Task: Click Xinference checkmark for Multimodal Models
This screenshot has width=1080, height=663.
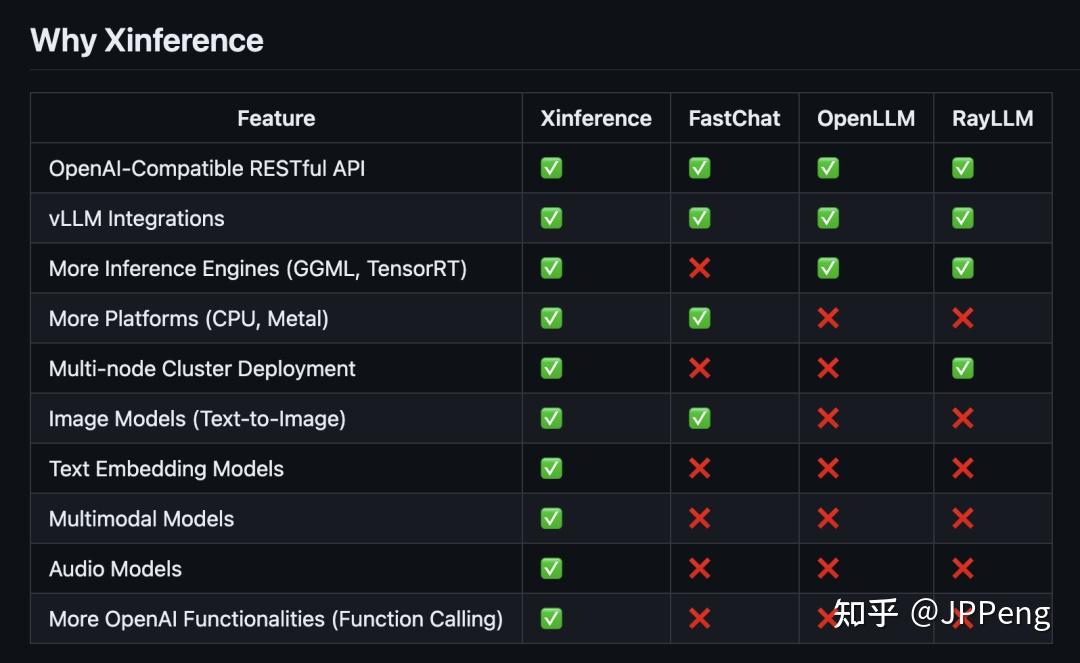Action: click(x=551, y=518)
